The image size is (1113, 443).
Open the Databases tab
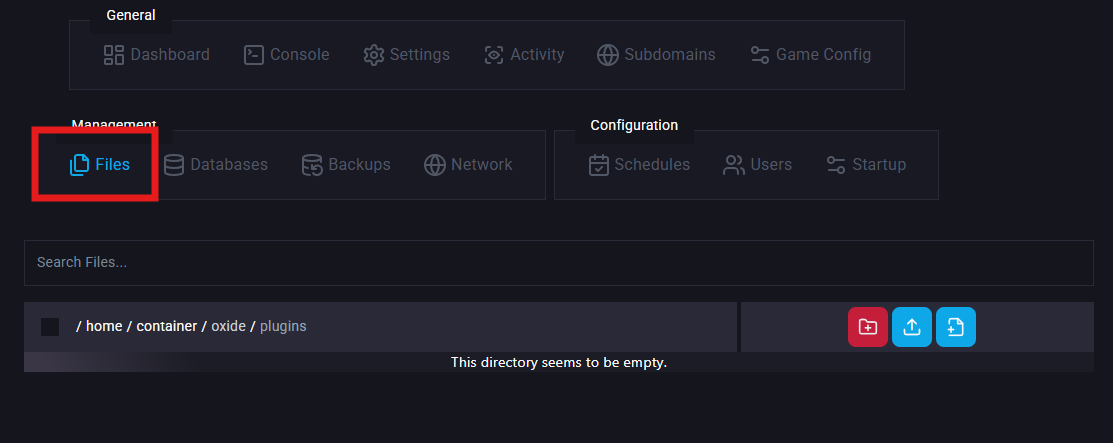216,165
